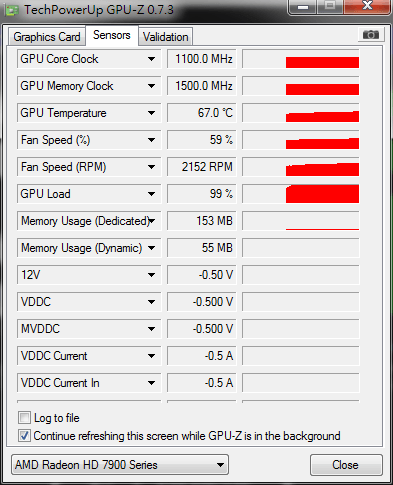
Task: Expand the GPU Load sensor options
Action: click(x=151, y=194)
